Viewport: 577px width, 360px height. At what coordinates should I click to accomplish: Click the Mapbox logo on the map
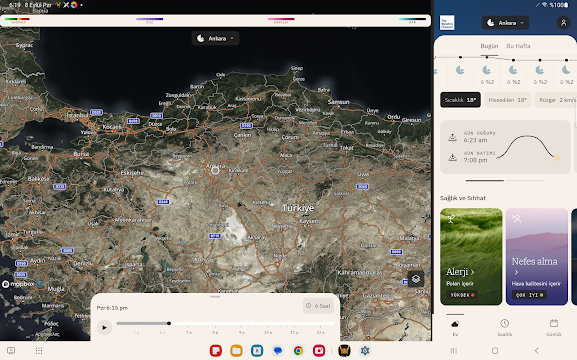tap(18, 284)
